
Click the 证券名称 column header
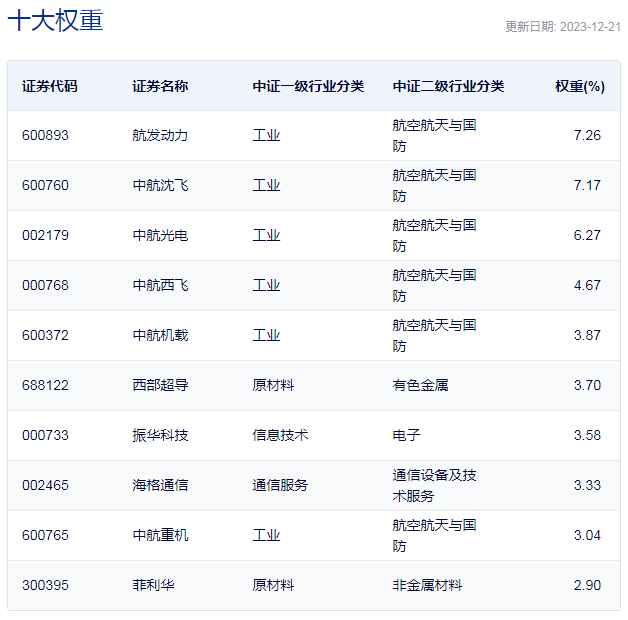[x=160, y=86]
